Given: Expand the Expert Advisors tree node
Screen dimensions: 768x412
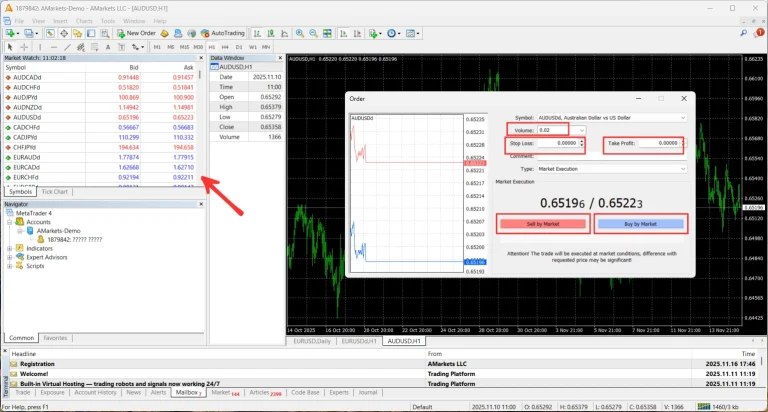Looking at the screenshot, I should click(10, 257).
